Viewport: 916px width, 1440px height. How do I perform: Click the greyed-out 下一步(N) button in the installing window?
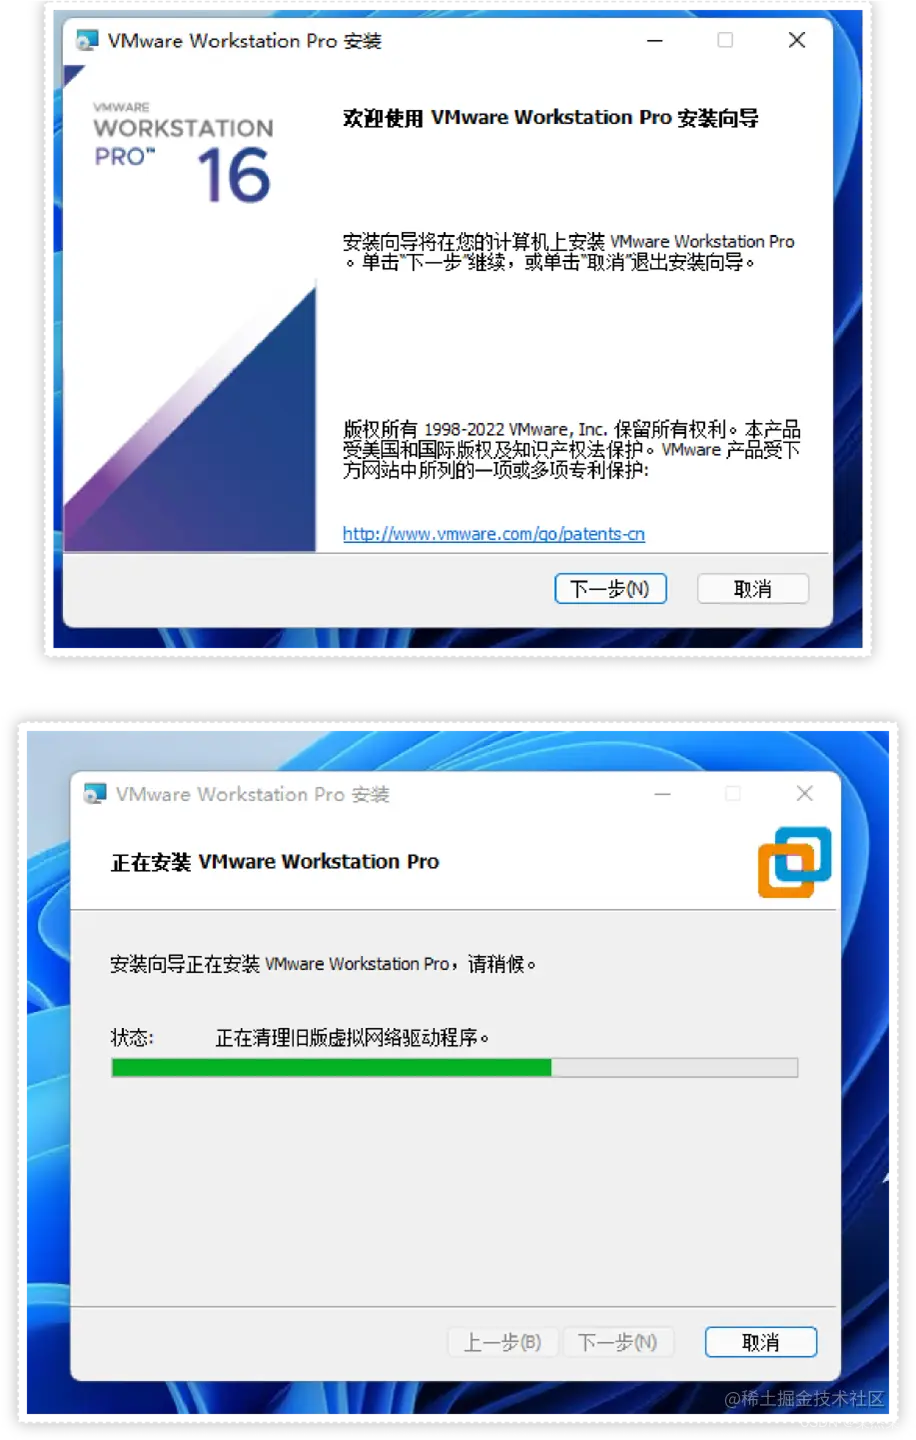(x=617, y=1342)
